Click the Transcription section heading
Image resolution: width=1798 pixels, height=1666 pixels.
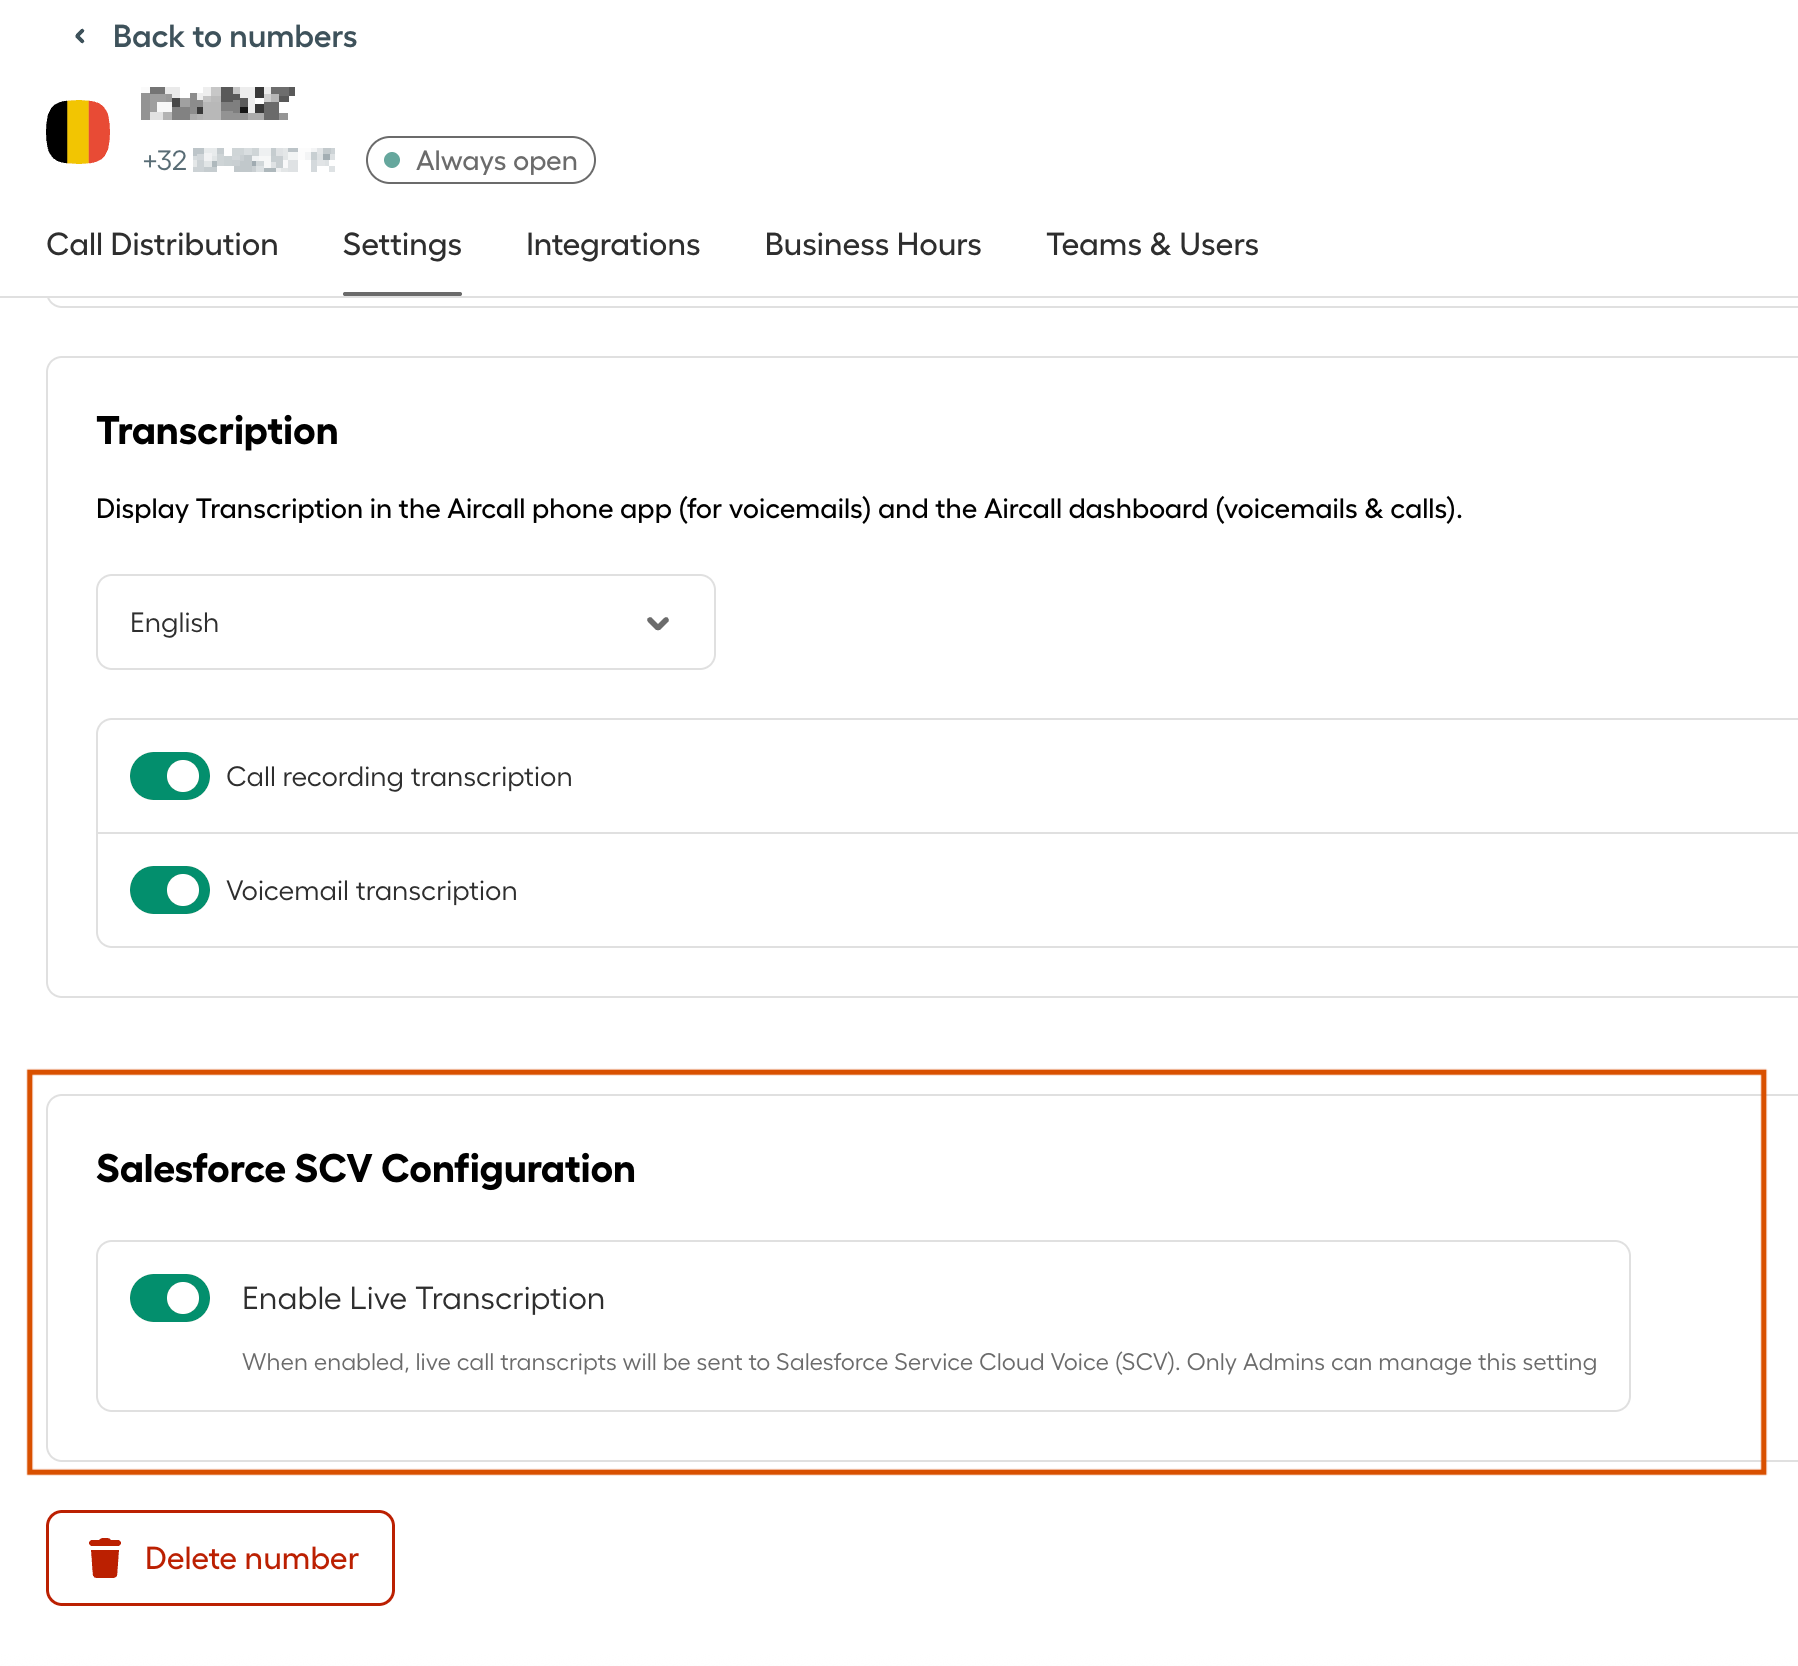pos(217,431)
